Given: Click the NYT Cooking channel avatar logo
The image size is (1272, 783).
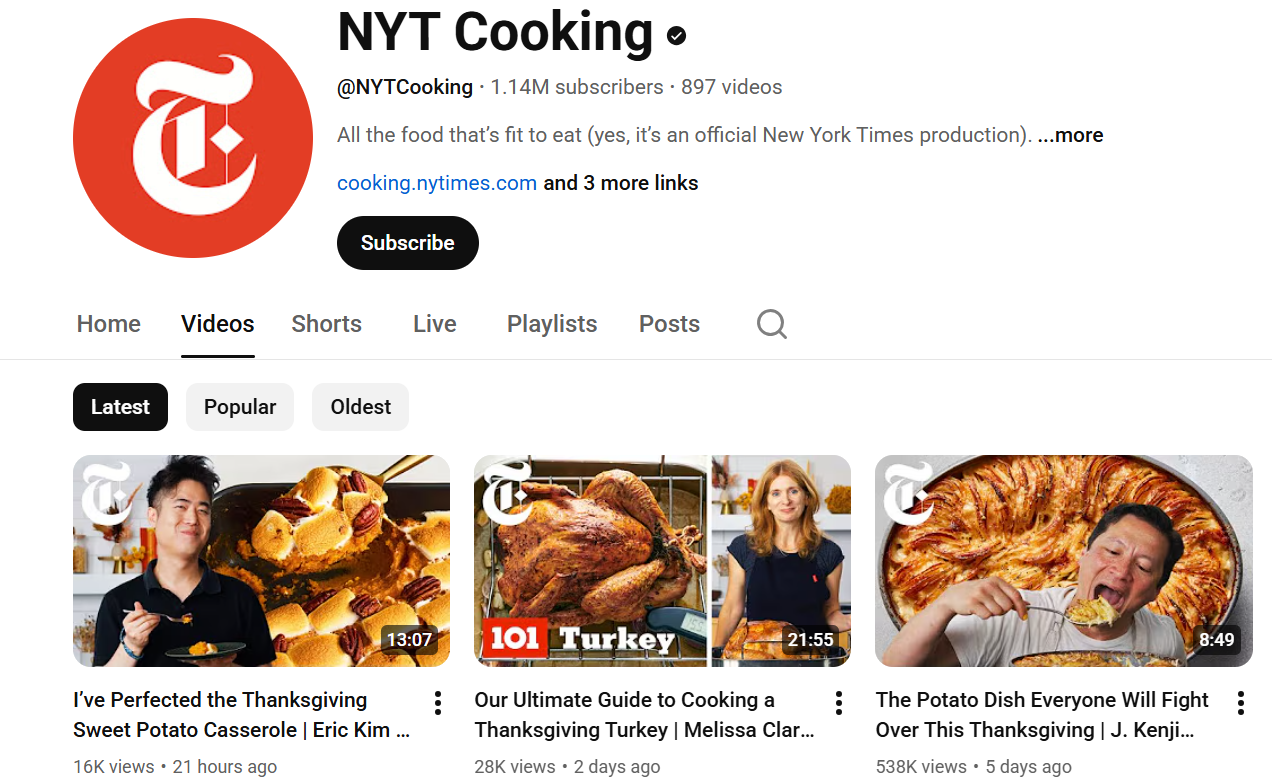Looking at the screenshot, I should (193, 138).
